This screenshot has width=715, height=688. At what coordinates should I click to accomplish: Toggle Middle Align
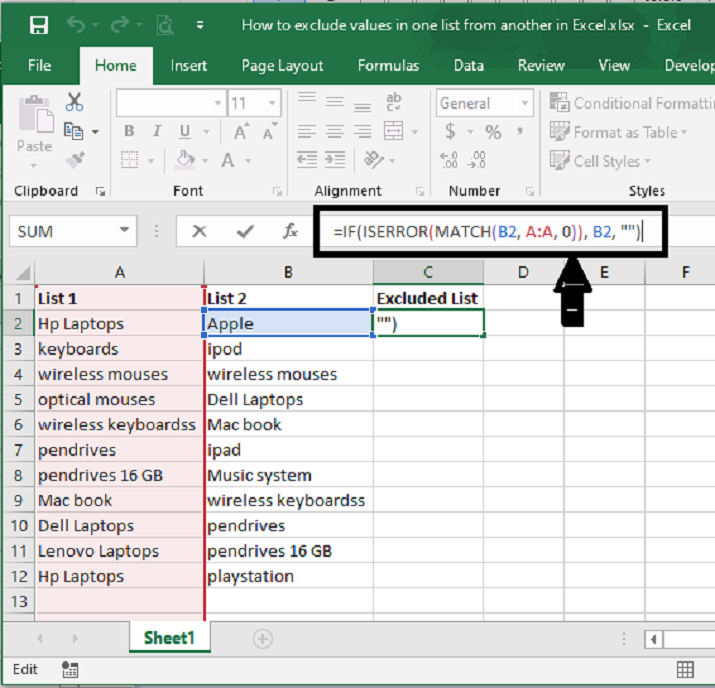click(335, 102)
